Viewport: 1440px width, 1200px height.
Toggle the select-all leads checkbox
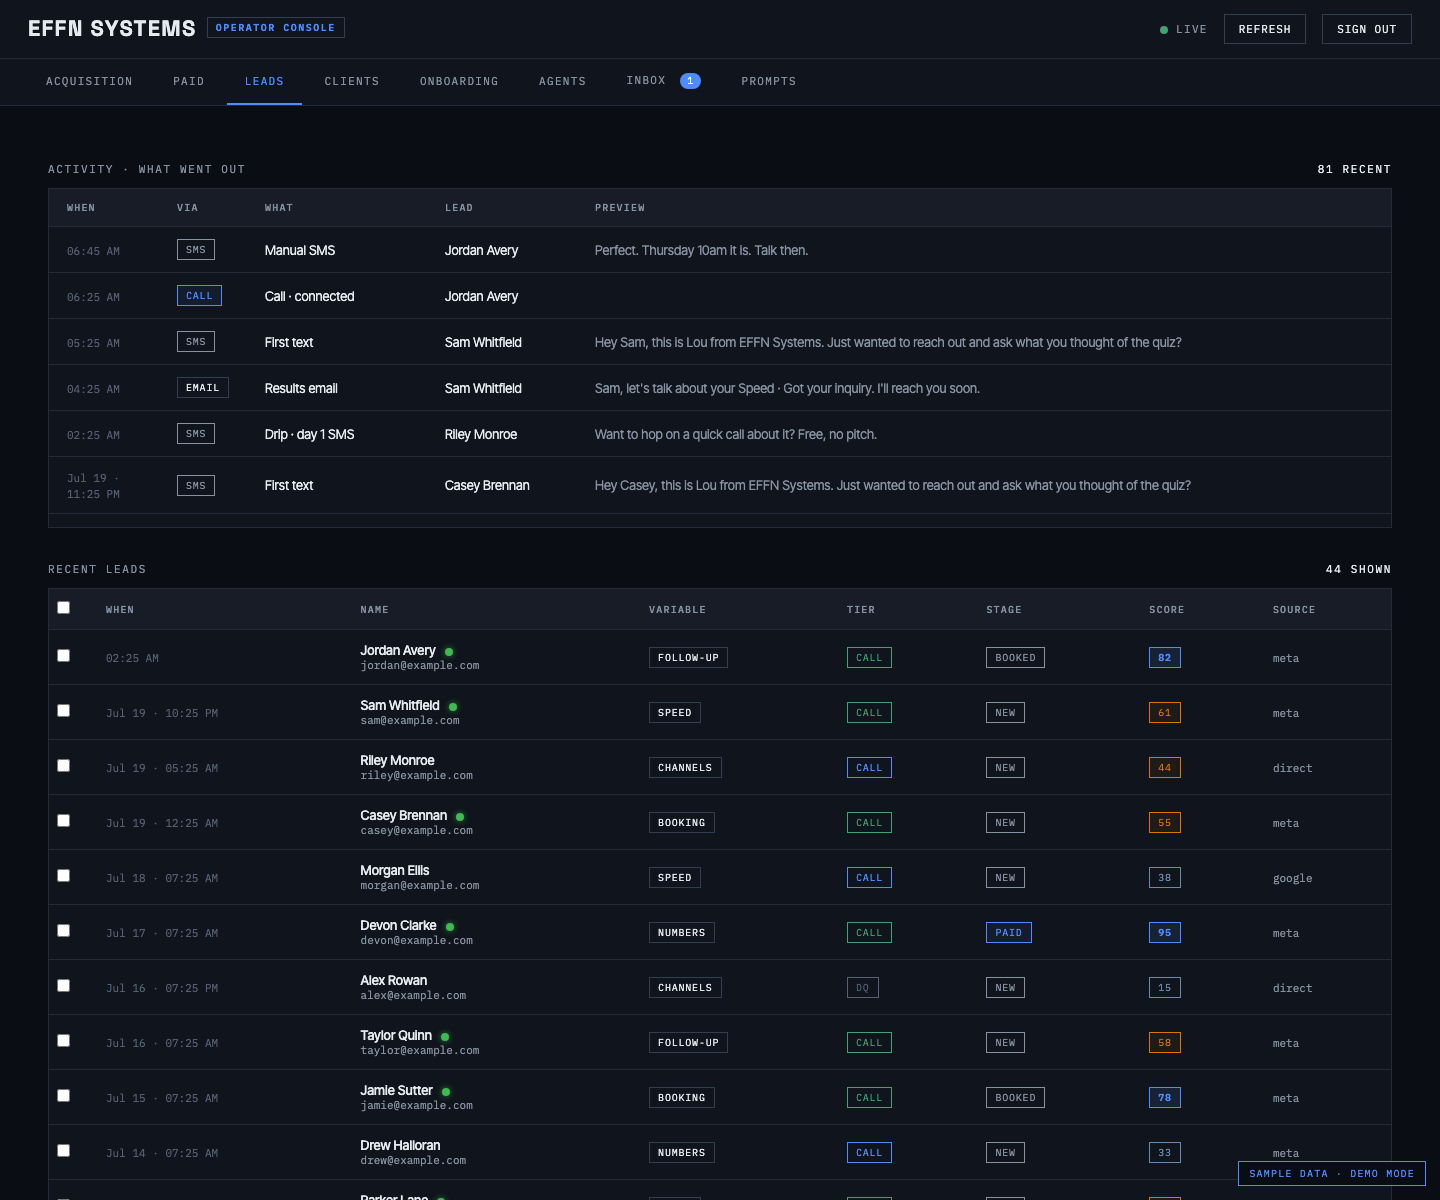pos(64,608)
